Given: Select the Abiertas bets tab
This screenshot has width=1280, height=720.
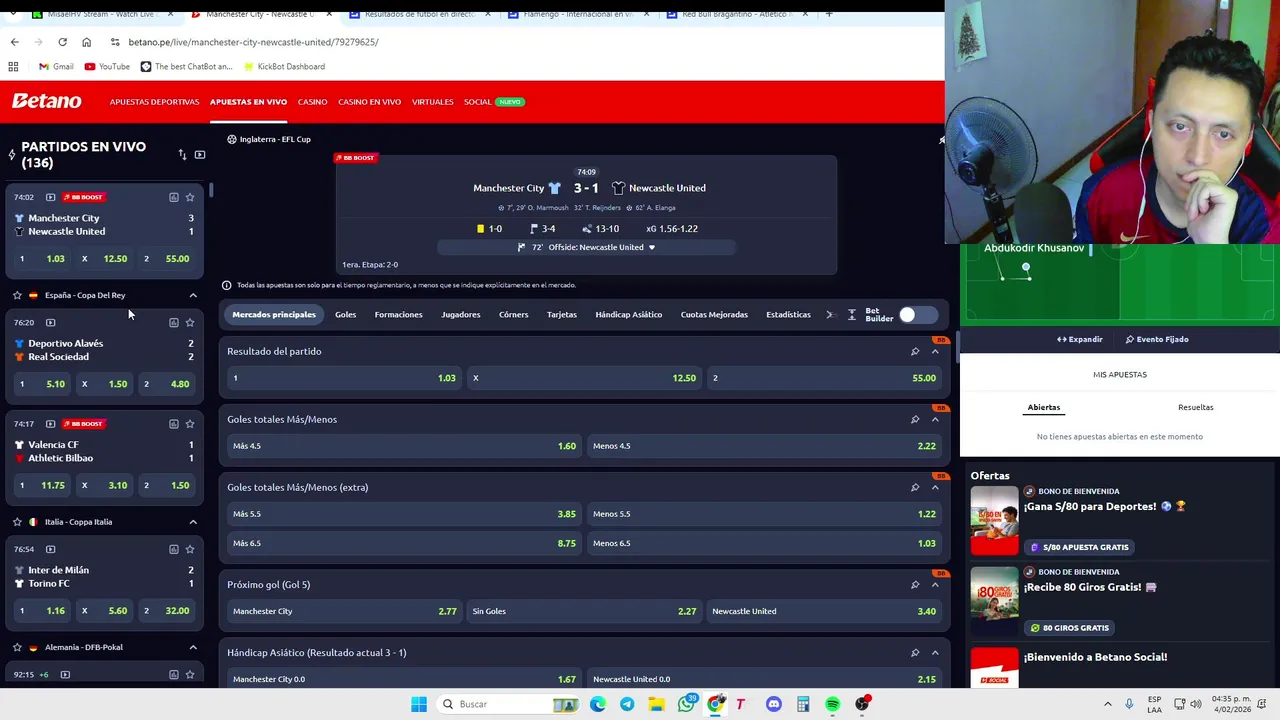Looking at the screenshot, I should [1043, 407].
